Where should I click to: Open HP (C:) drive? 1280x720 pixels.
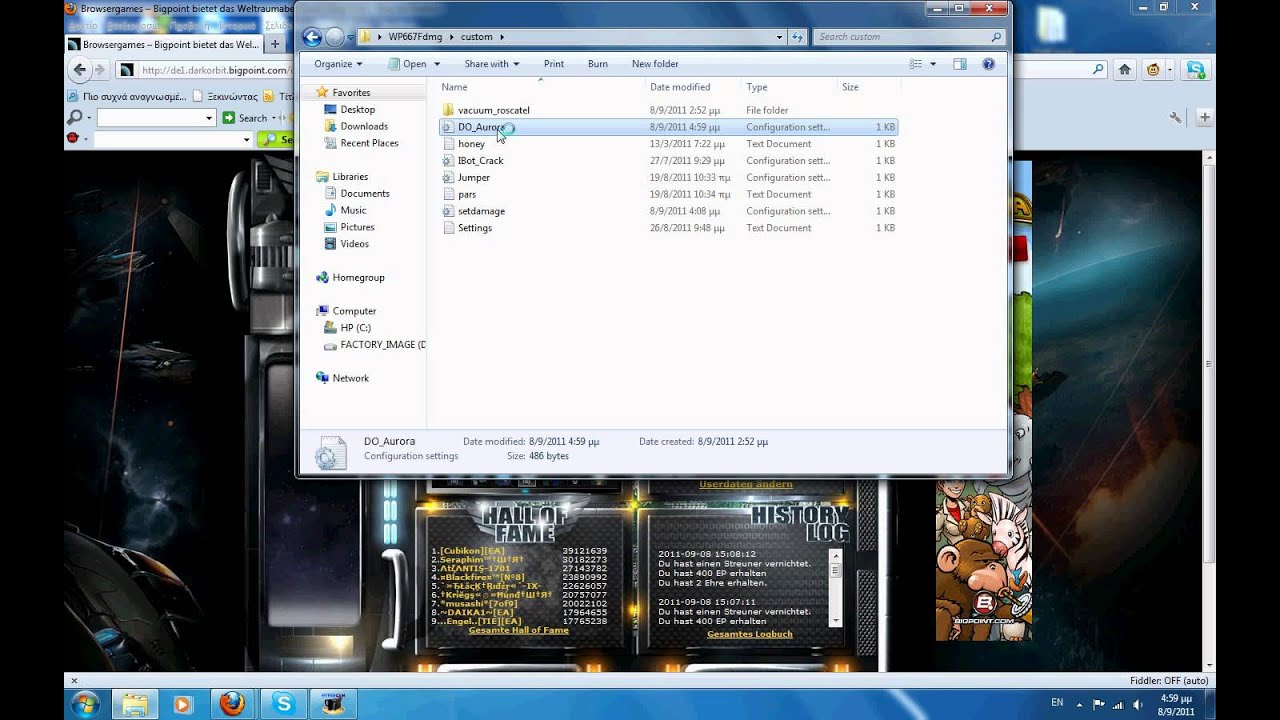pyautogui.click(x=355, y=328)
